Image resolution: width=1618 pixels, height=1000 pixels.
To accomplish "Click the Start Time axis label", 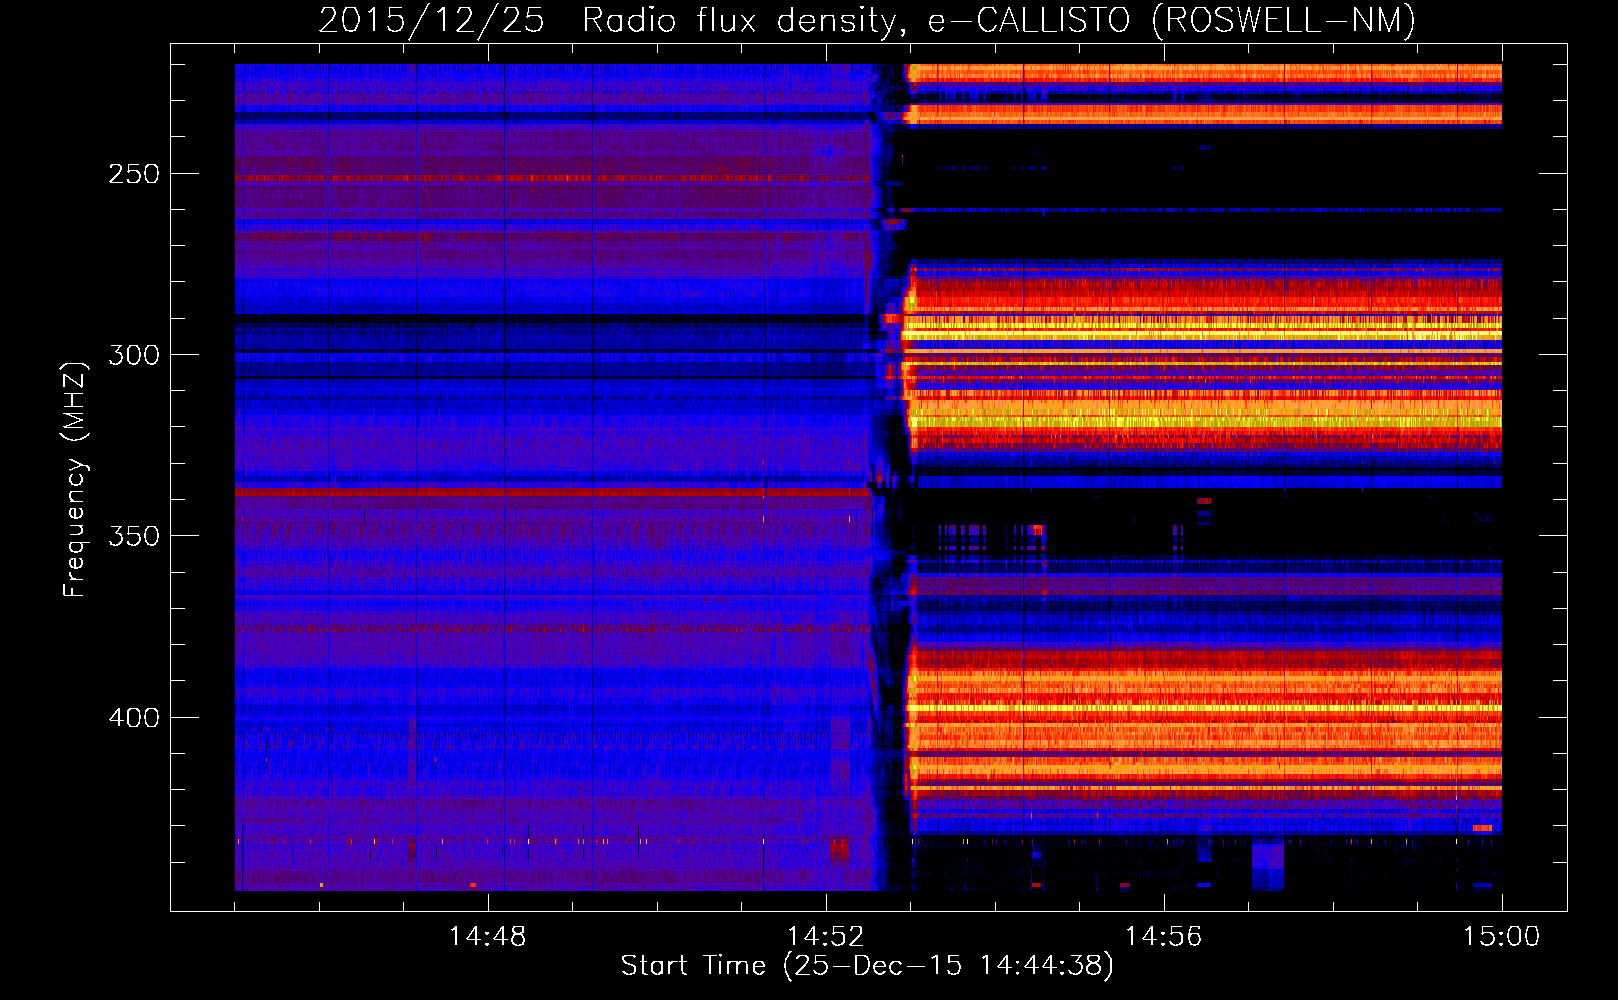I will (x=867, y=965).
